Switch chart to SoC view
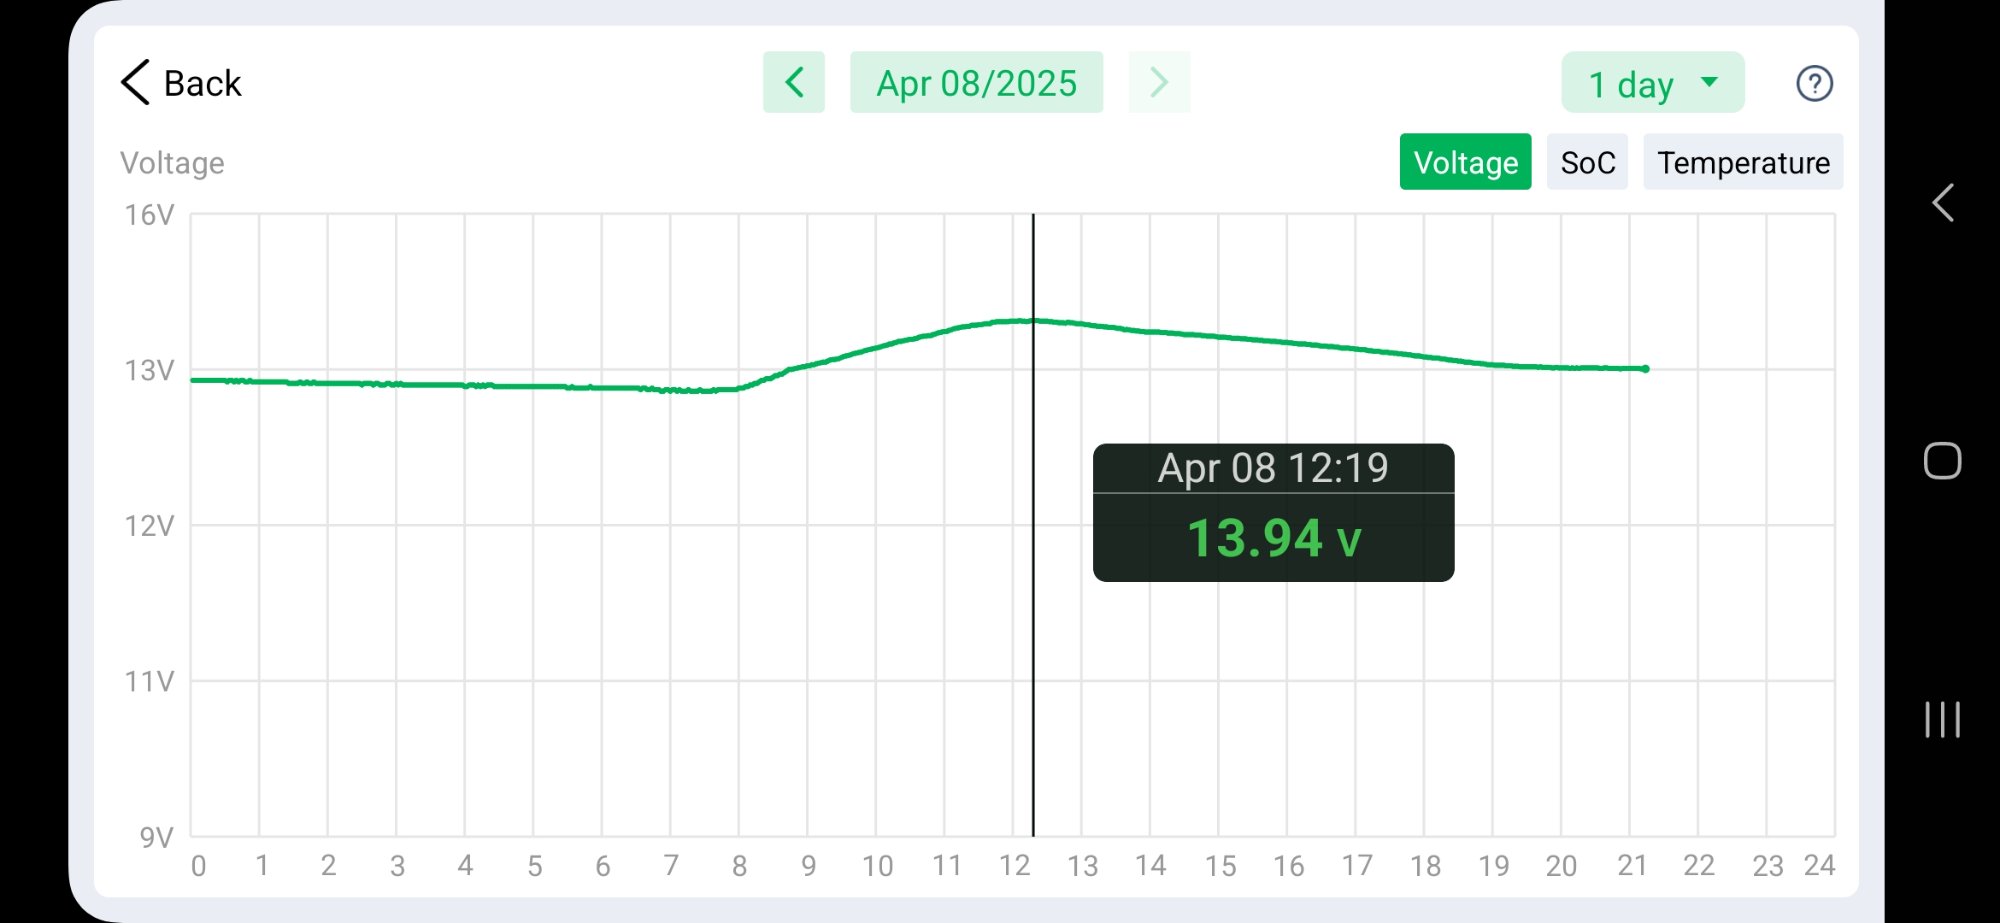2000x923 pixels. tap(1587, 162)
